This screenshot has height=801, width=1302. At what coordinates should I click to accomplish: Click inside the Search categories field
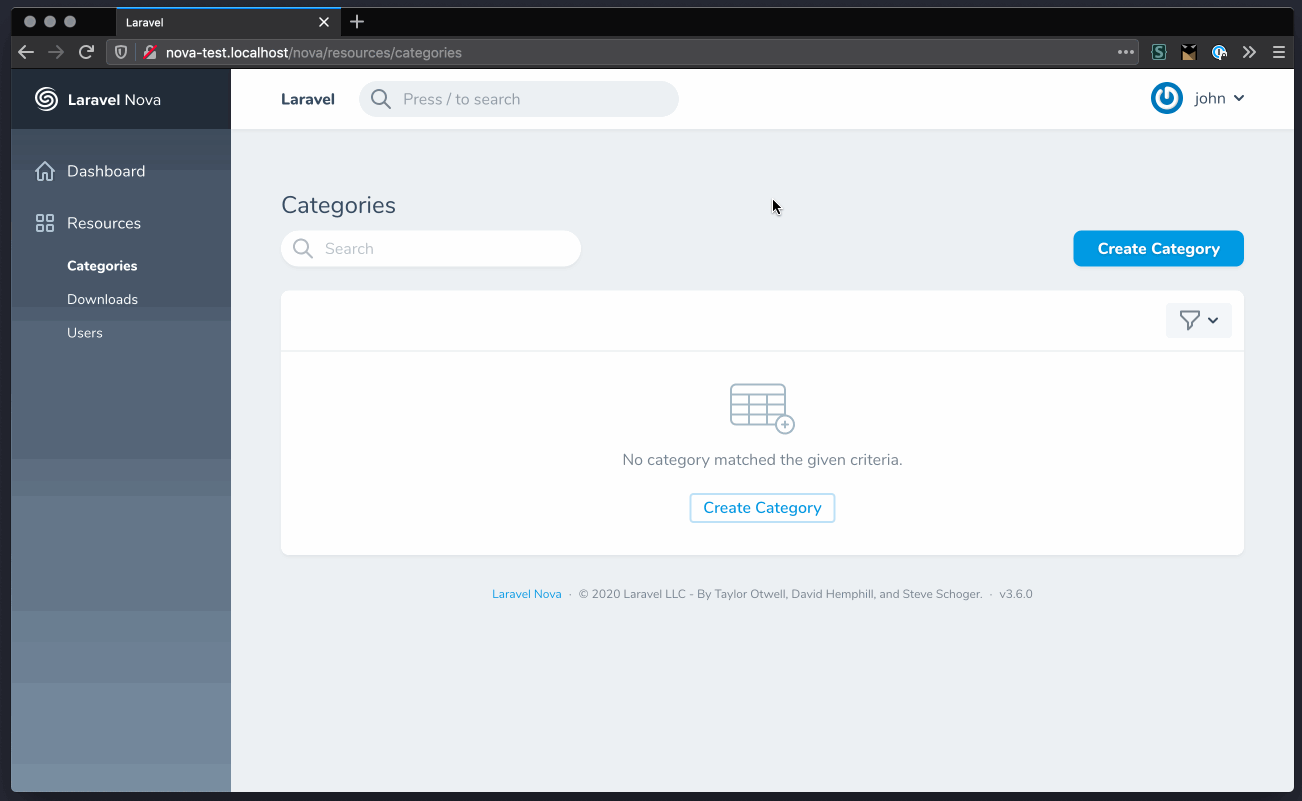click(x=430, y=248)
